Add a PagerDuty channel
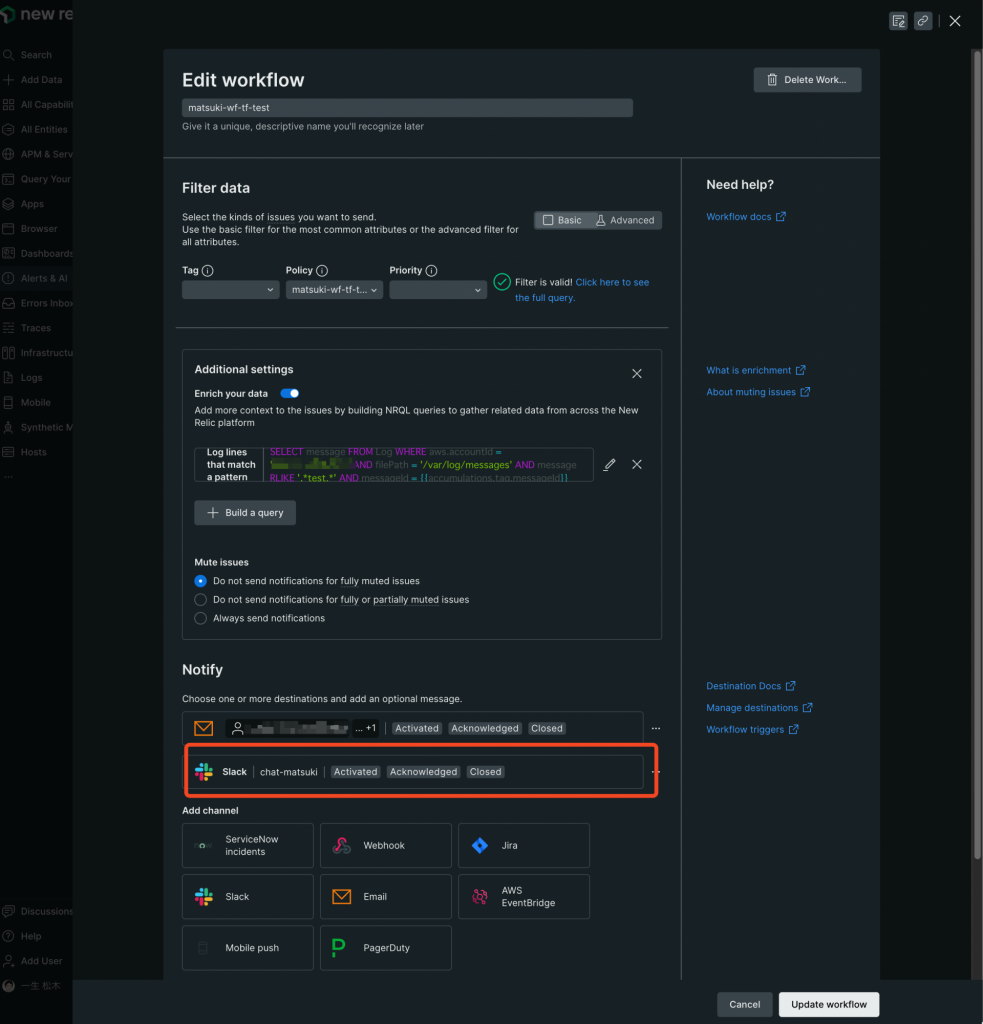The width and height of the screenshot is (983, 1024). click(x=385, y=947)
